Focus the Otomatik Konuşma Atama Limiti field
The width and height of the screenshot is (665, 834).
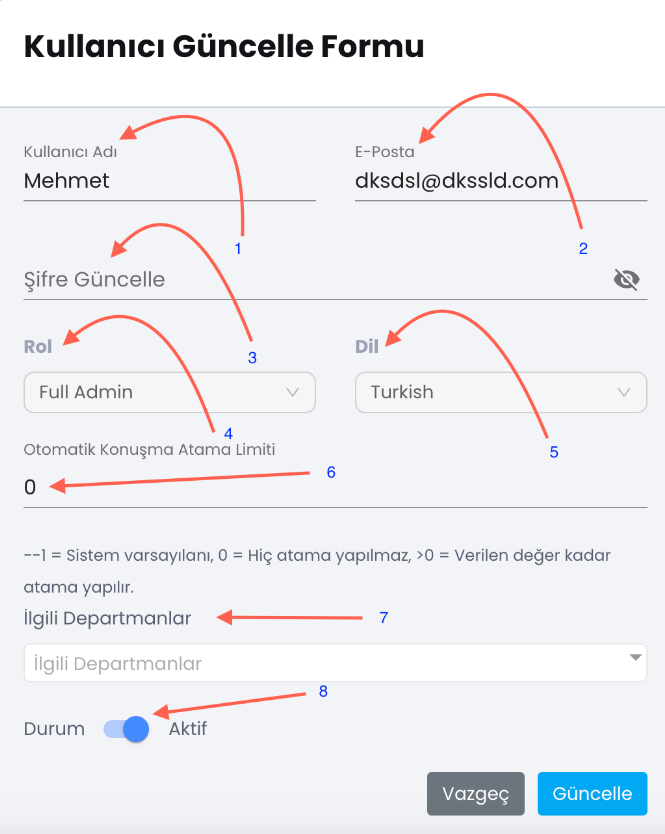point(335,488)
